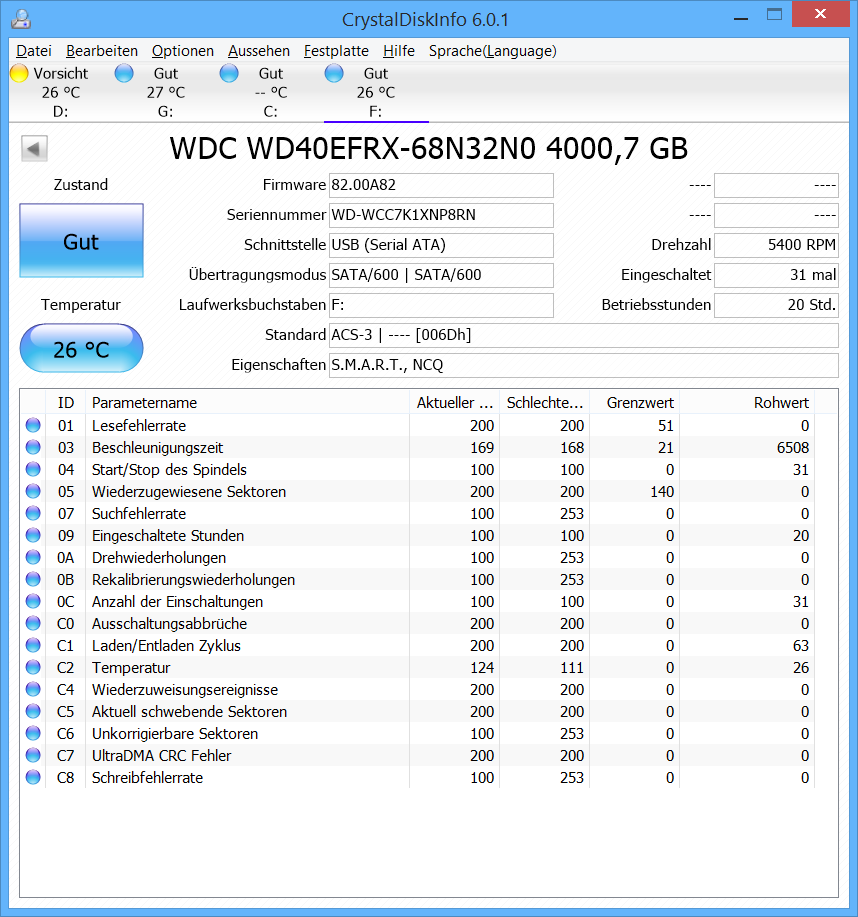Click the Betriebsstunden field 20 Std.
This screenshot has width=858, height=917.
(x=776, y=305)
